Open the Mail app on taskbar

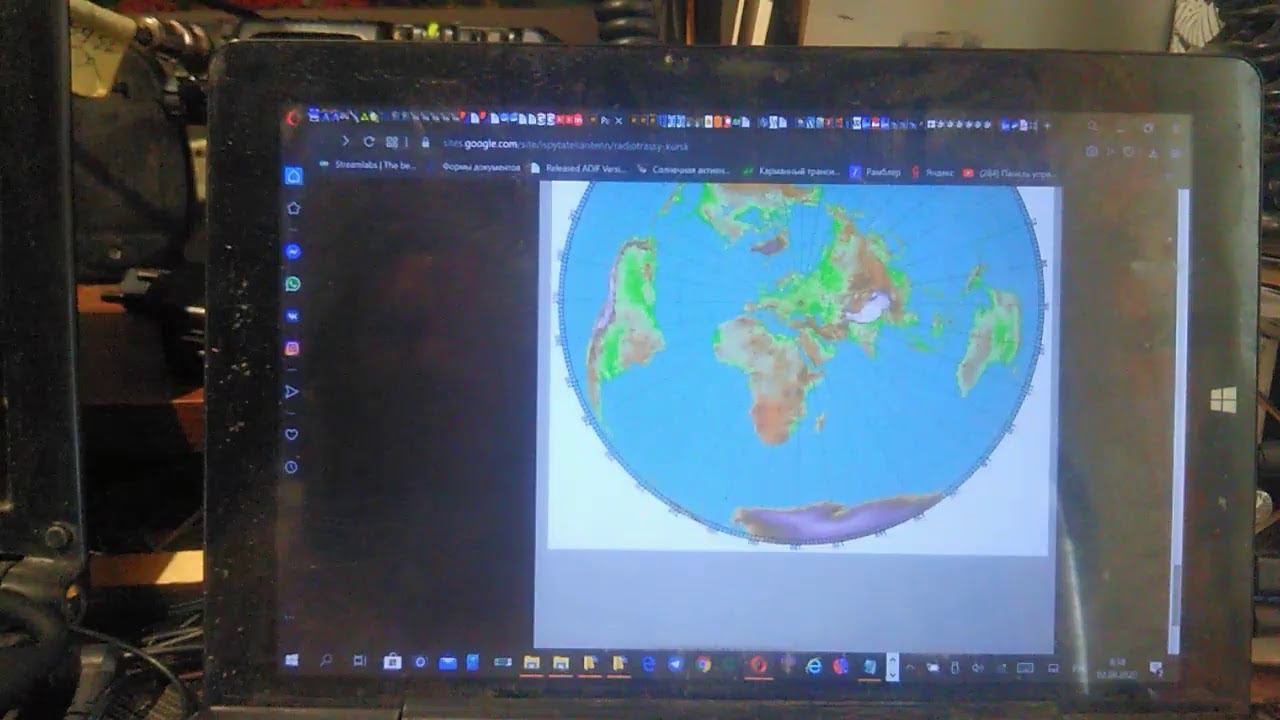click(x=447, y=662)
